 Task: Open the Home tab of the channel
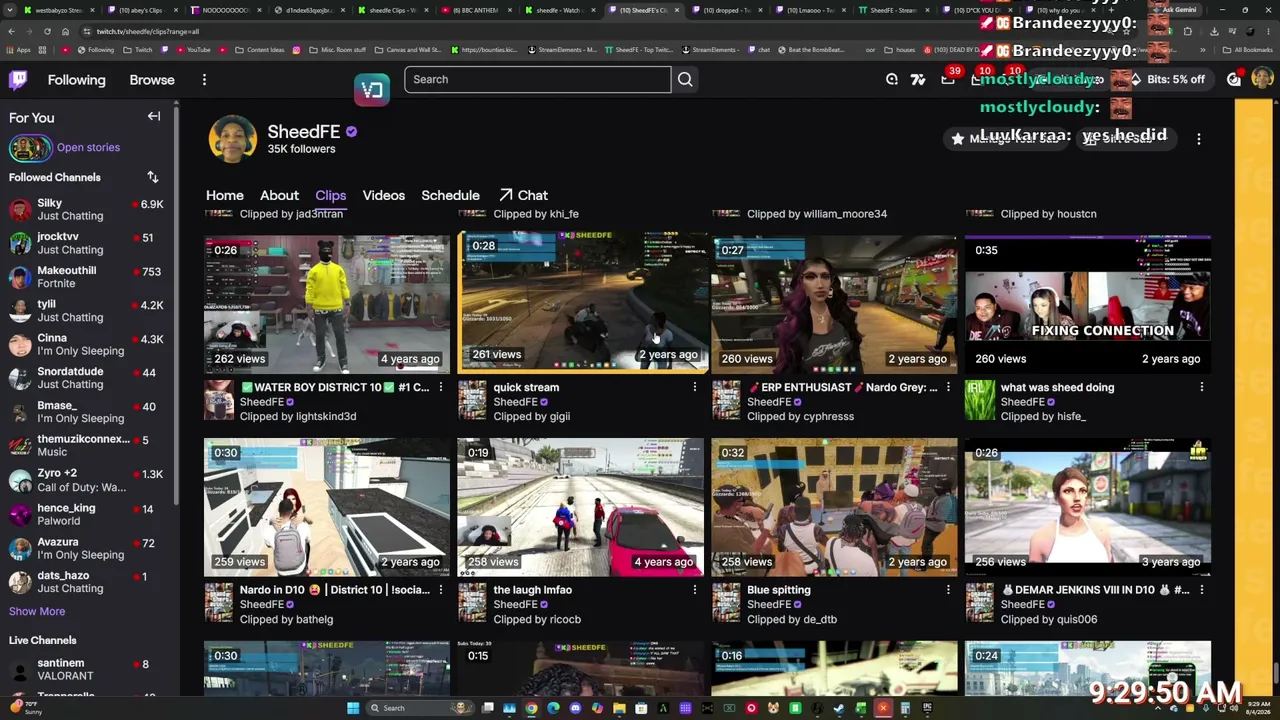tap(225, 195)
